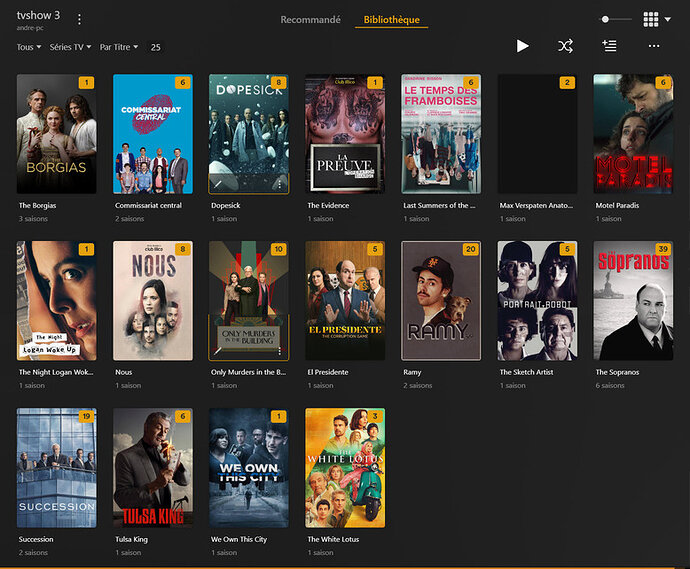Open the dots menu on Dopesick poster
The height and width of the screenshot is (569, 690).
pyautogui.click(x=279, y=184)
